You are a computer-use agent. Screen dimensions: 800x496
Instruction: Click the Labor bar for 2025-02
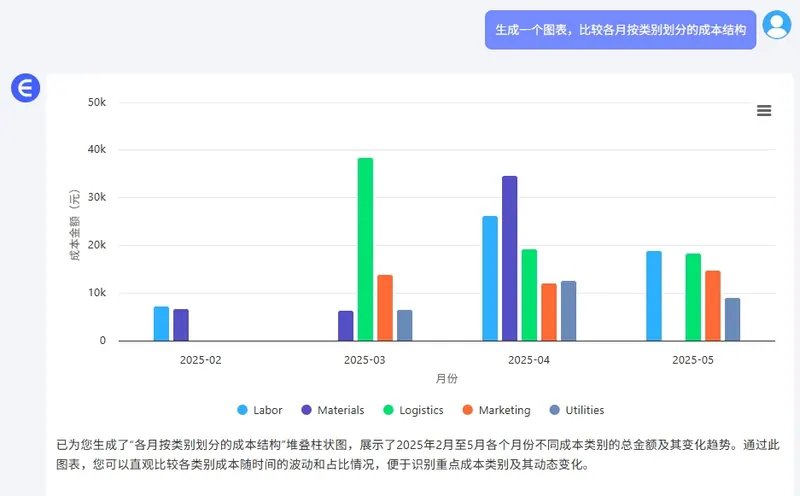tap(161, 323)
